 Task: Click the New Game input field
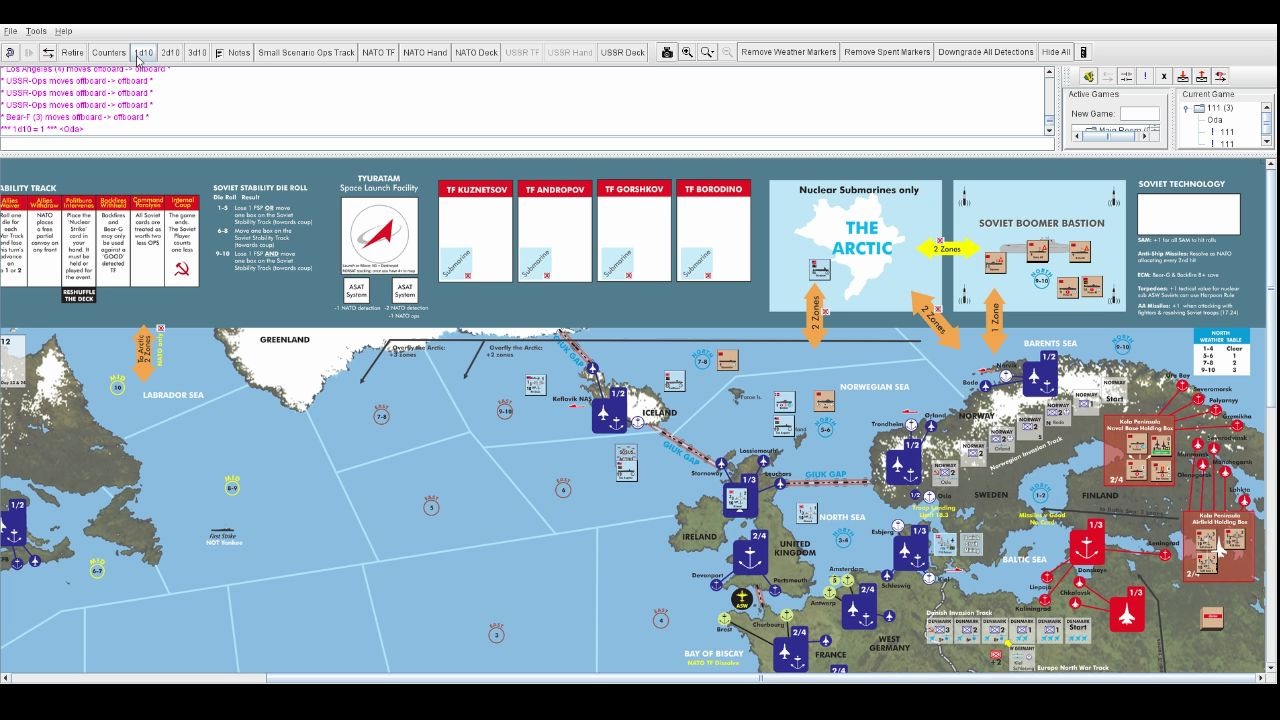coord(1139,114)
